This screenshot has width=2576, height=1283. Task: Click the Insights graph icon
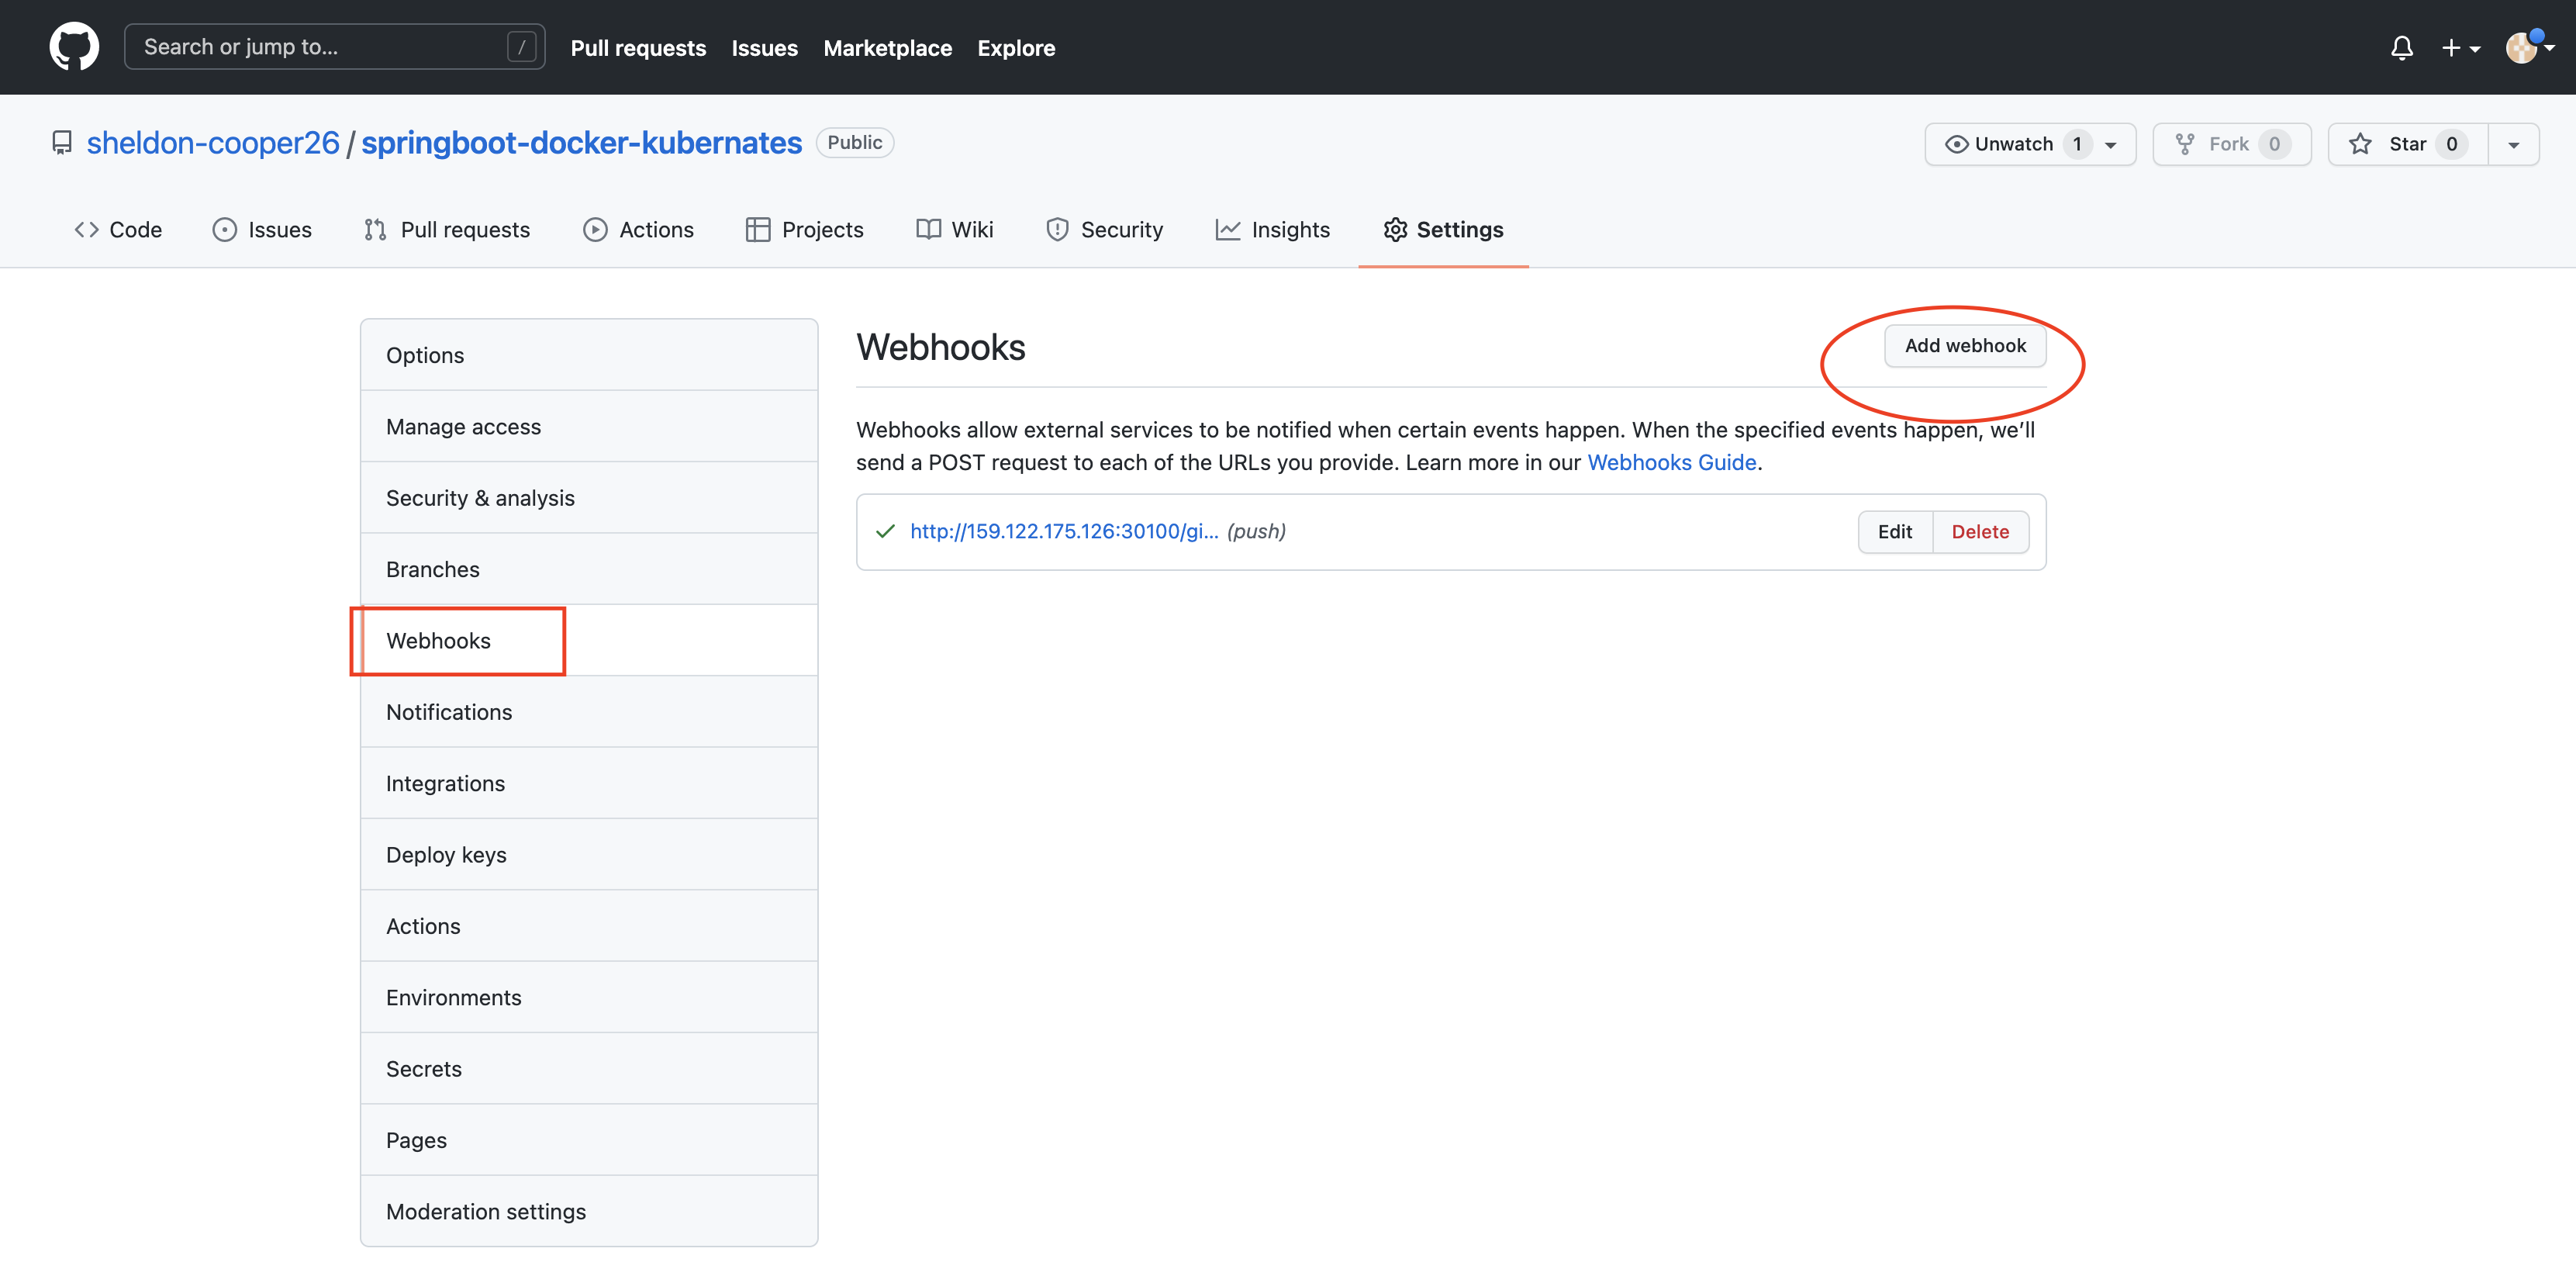click(x=1228, y=229)
